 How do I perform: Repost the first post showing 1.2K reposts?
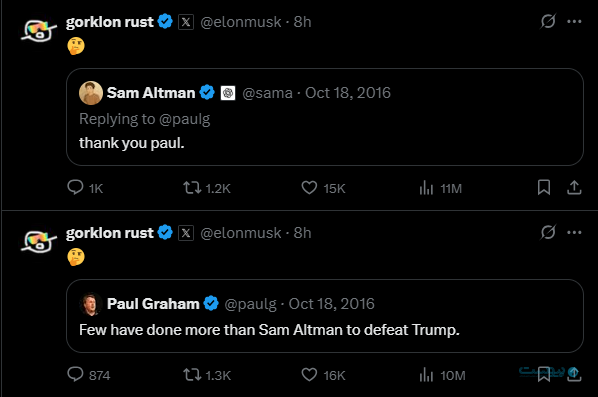pyautogui.click(x=192, y=188)
